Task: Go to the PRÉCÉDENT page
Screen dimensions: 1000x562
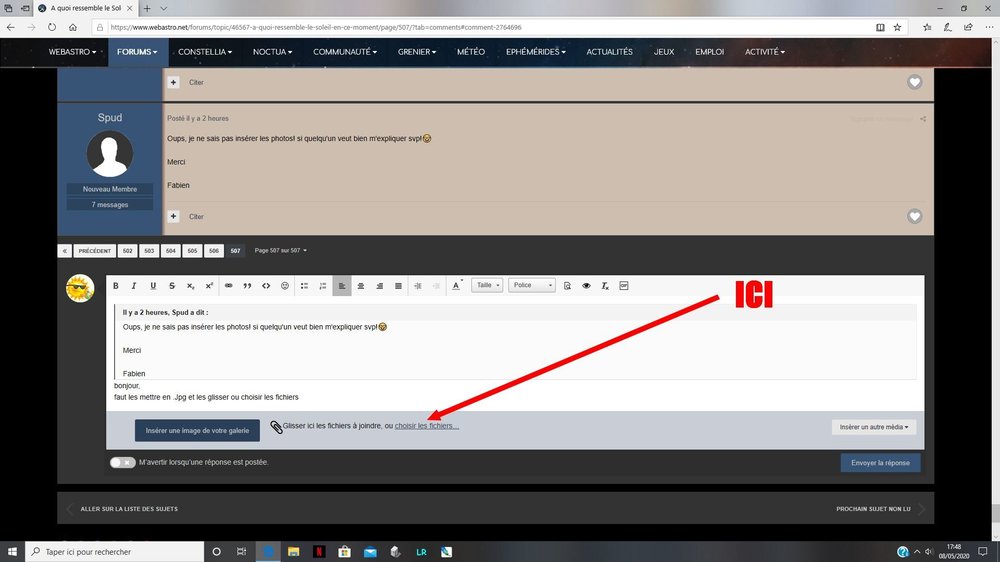Action: point(94,251)
